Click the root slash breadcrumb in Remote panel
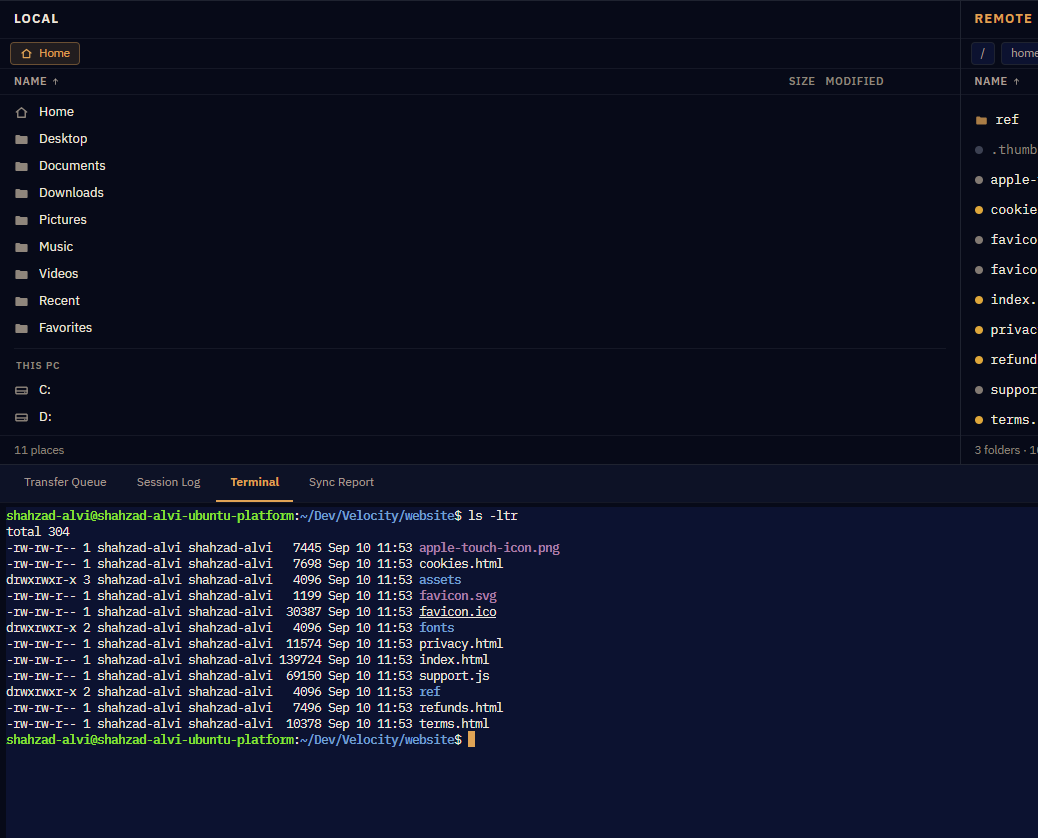Viewport: 1038px width, 838px height. point(982,54)
